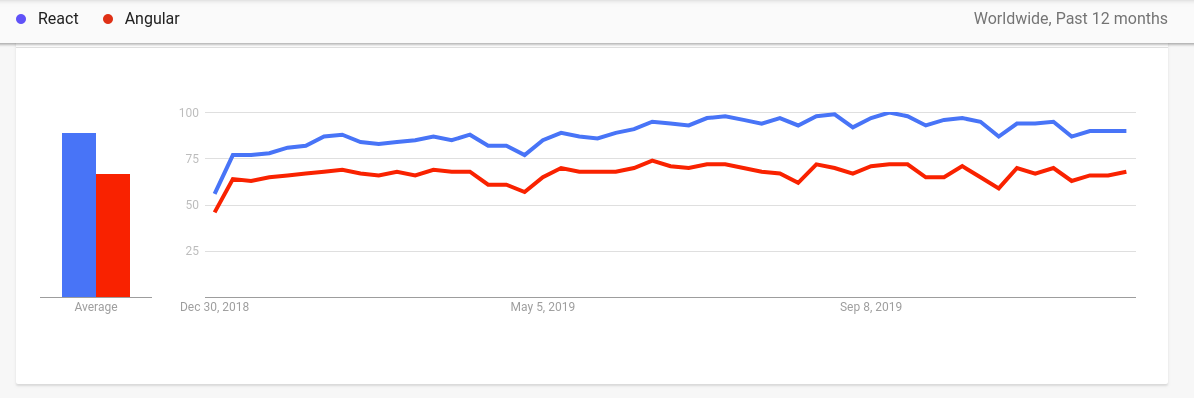Click the React line dip near May 2019
Viewport: 1194px width, 398px height.
[525, 155]
